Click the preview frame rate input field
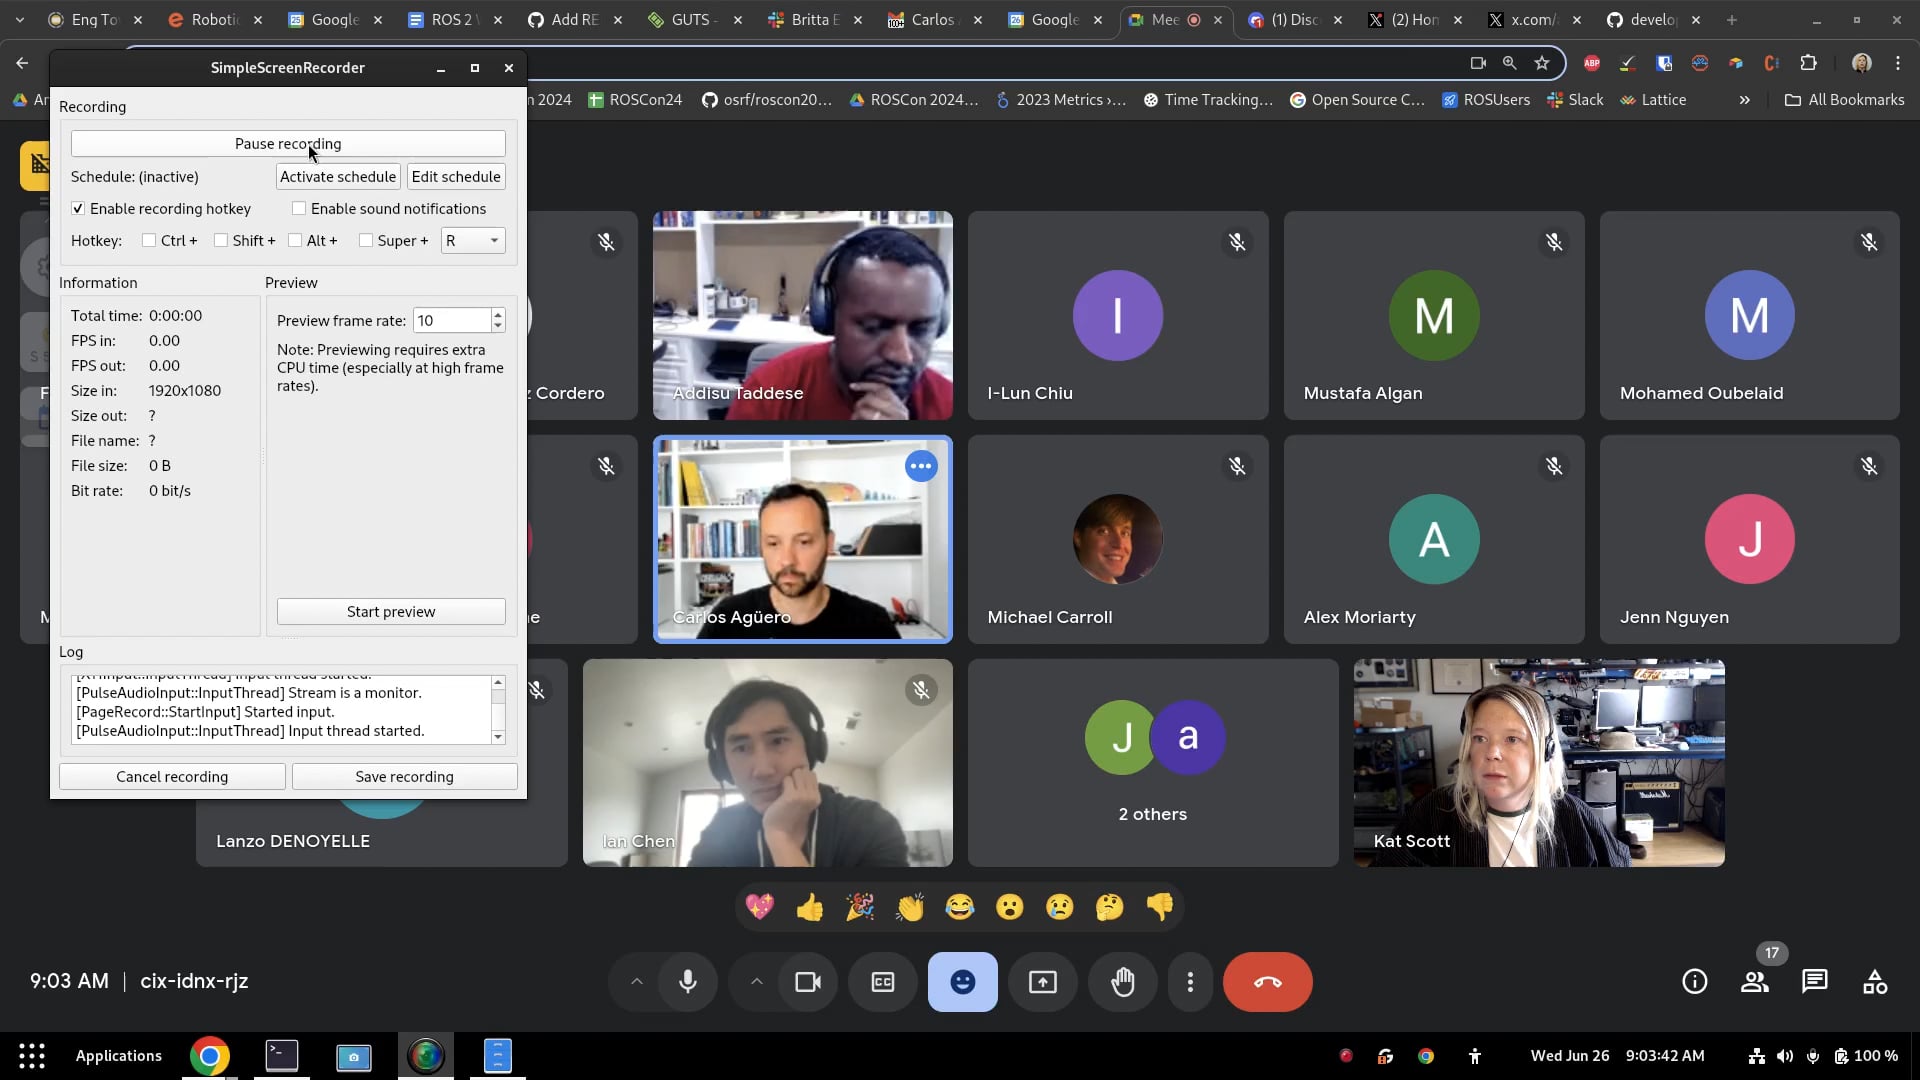Image resolution: width=1920 pixels, height=1080 pixels. [452, 320]
